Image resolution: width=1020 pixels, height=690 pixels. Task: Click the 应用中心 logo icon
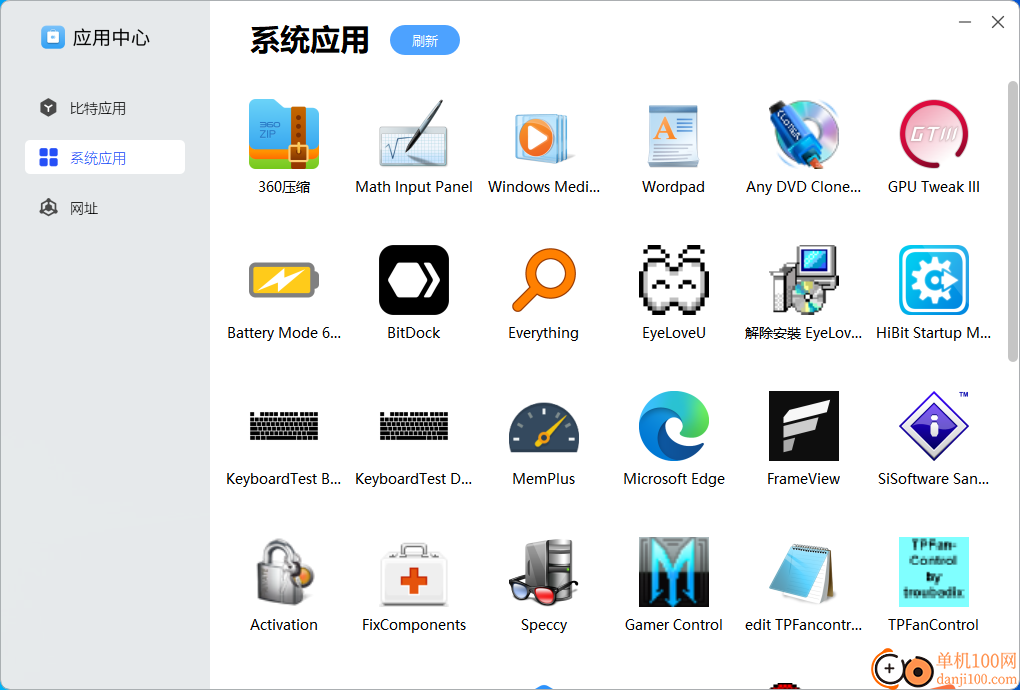click(53, 37)
